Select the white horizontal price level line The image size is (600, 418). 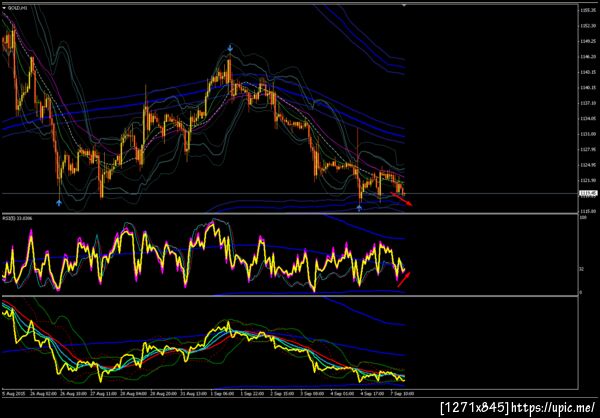(289, 193)
